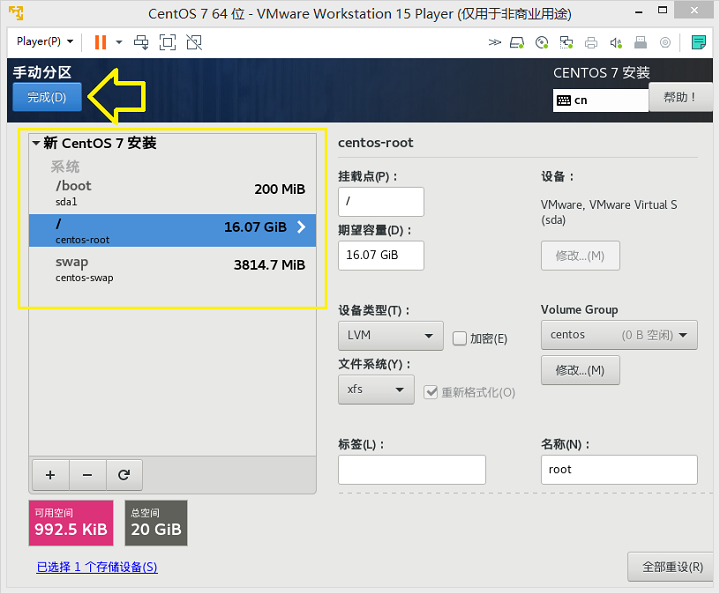This screenshot has width=720, height=594.
Task: Click the USB device icon in toolbar
Action: click(641, 43)
